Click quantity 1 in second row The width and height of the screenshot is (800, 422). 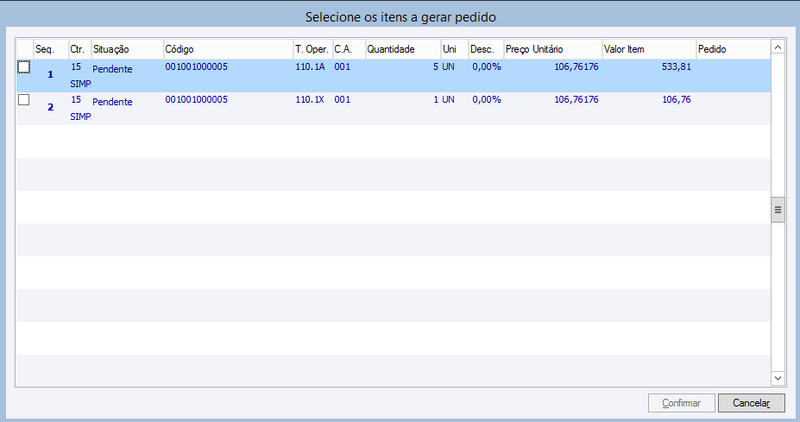point(436,100)
